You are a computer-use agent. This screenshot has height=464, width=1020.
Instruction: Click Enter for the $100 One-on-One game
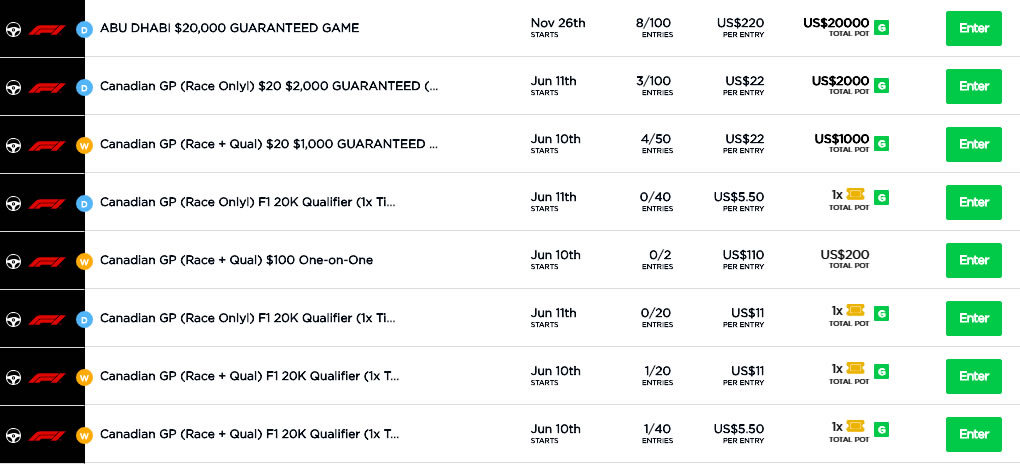pos(974,260)
